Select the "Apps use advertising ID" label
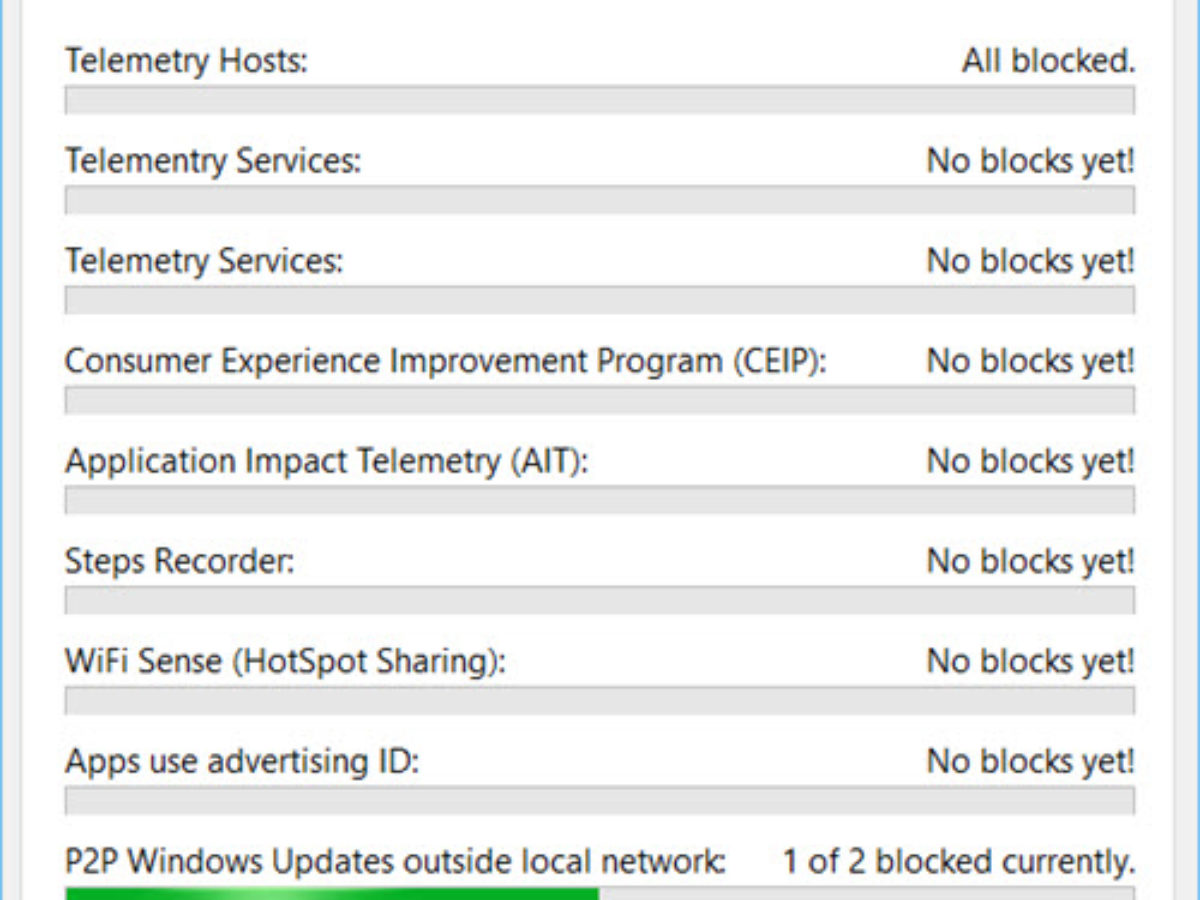This screenshot has width=1200, height=900. pyautogui.click(x=242, y=761)
